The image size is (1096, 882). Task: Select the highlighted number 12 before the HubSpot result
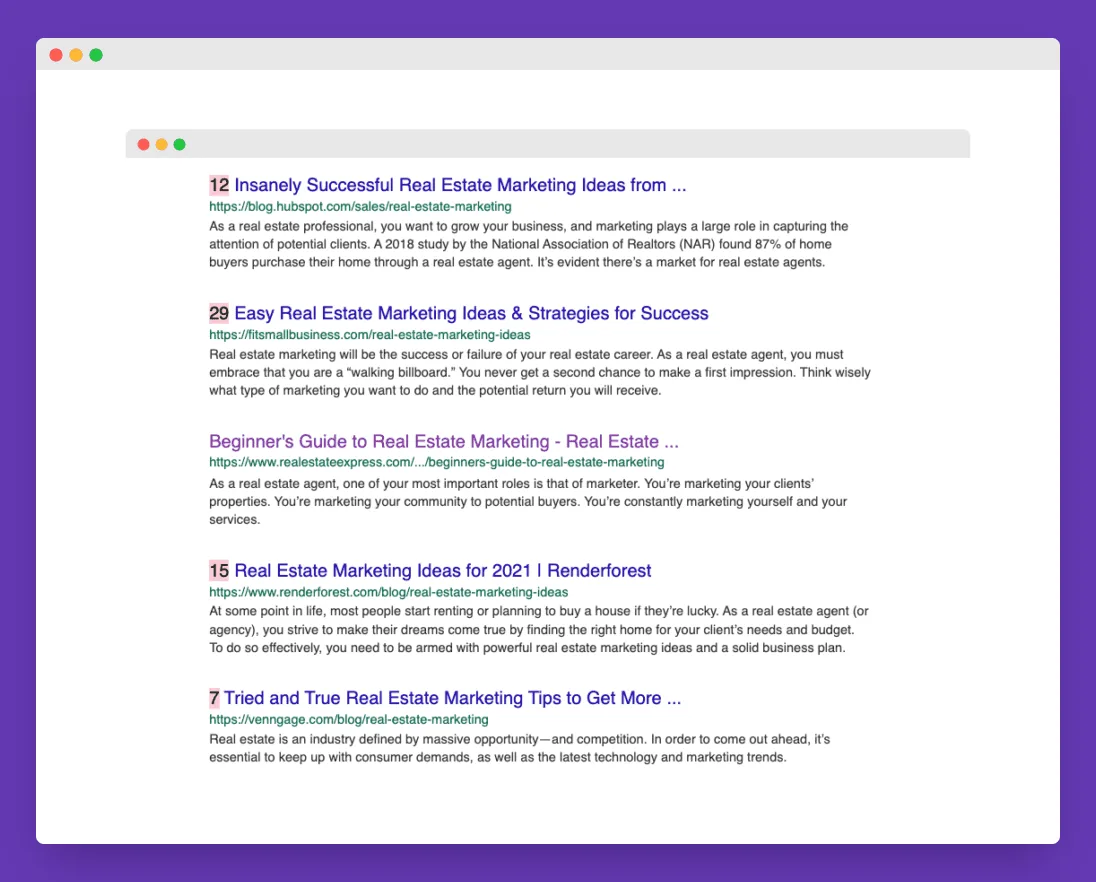point(218,185)
